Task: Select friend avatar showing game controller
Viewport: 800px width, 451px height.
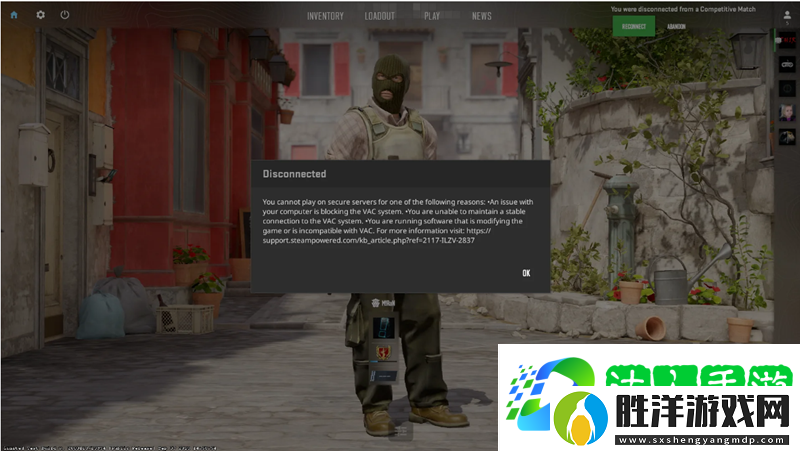Action: tap(787, 64)
